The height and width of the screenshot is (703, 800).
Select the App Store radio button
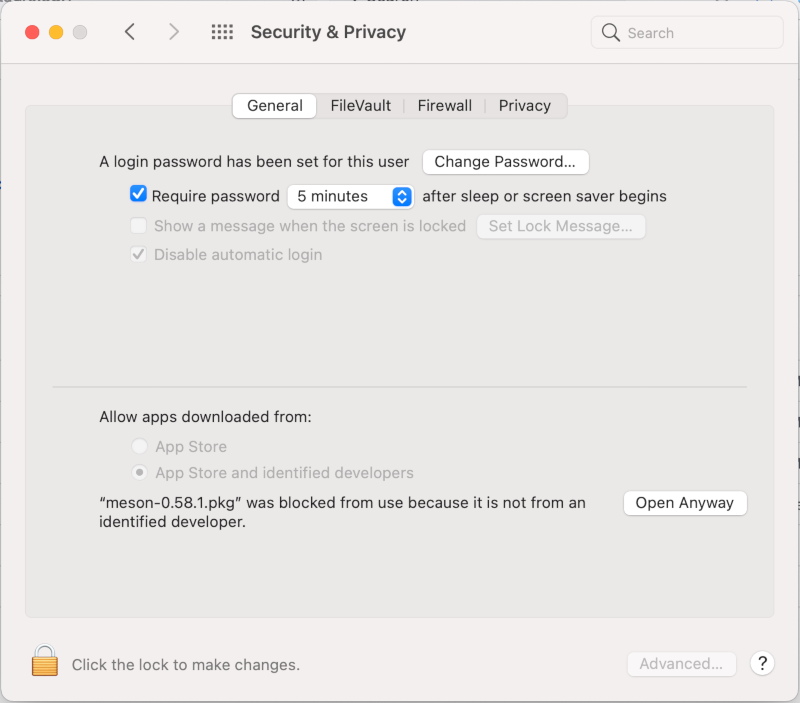pyautogui.click(x=139, y=446)
